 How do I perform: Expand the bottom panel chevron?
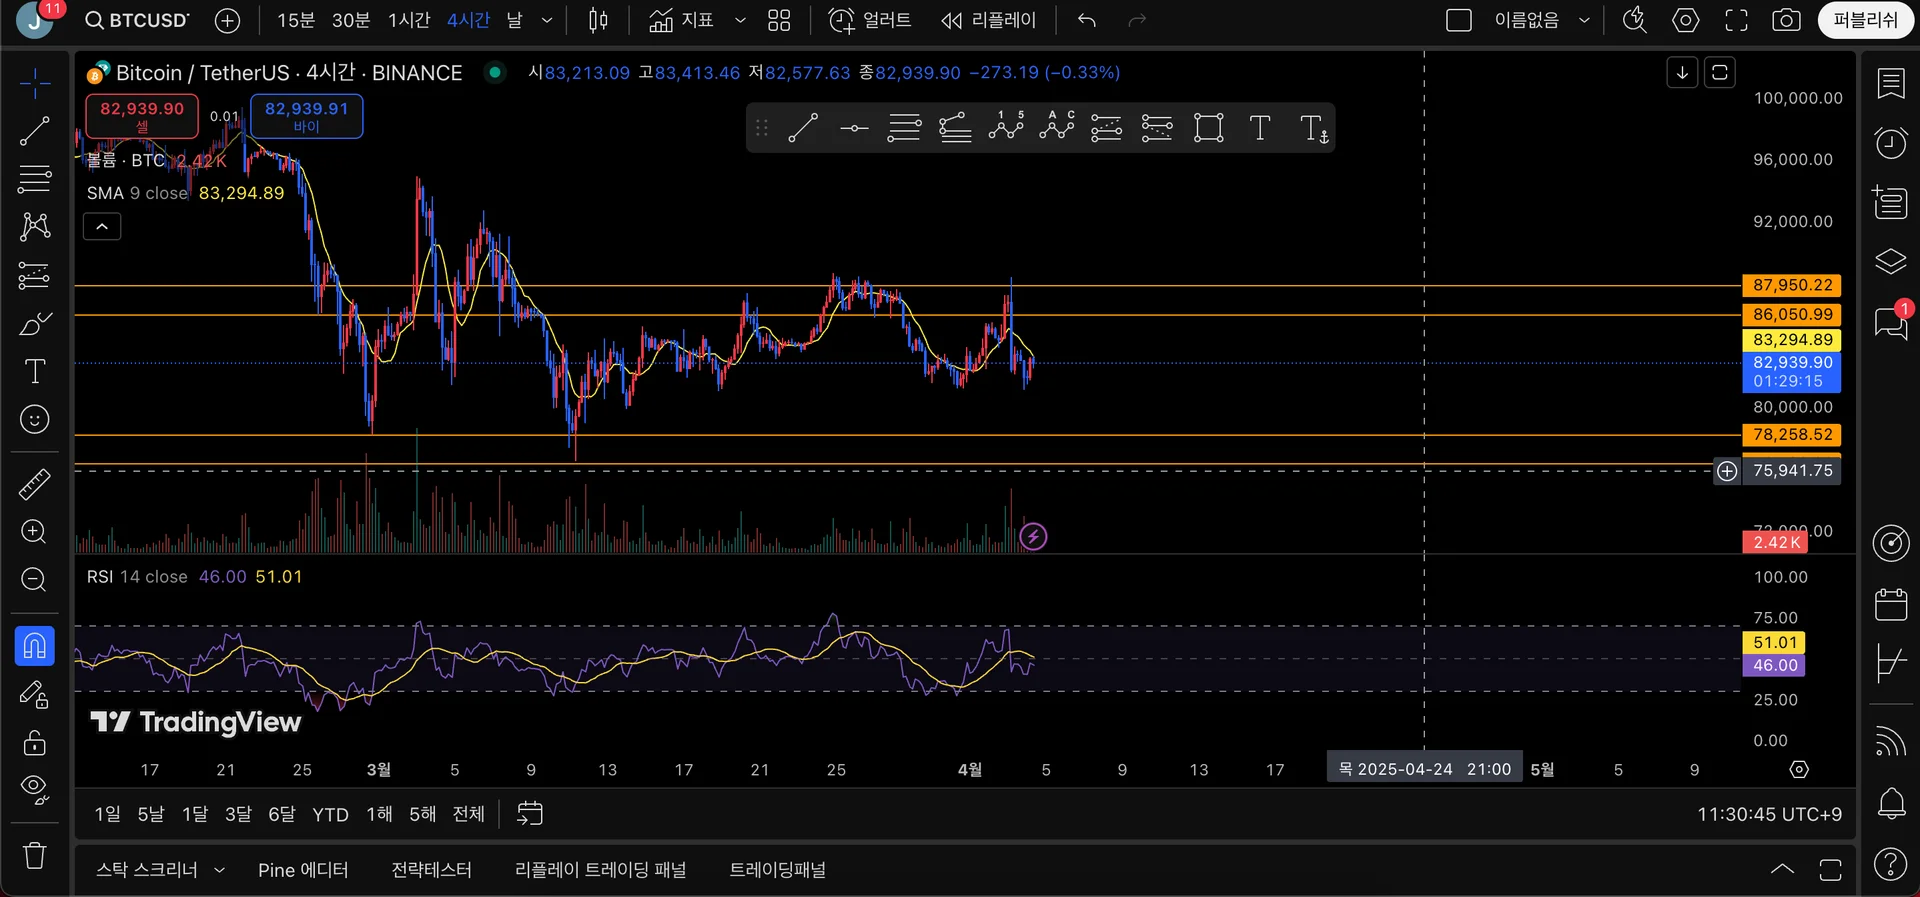tap(1782, 869)
